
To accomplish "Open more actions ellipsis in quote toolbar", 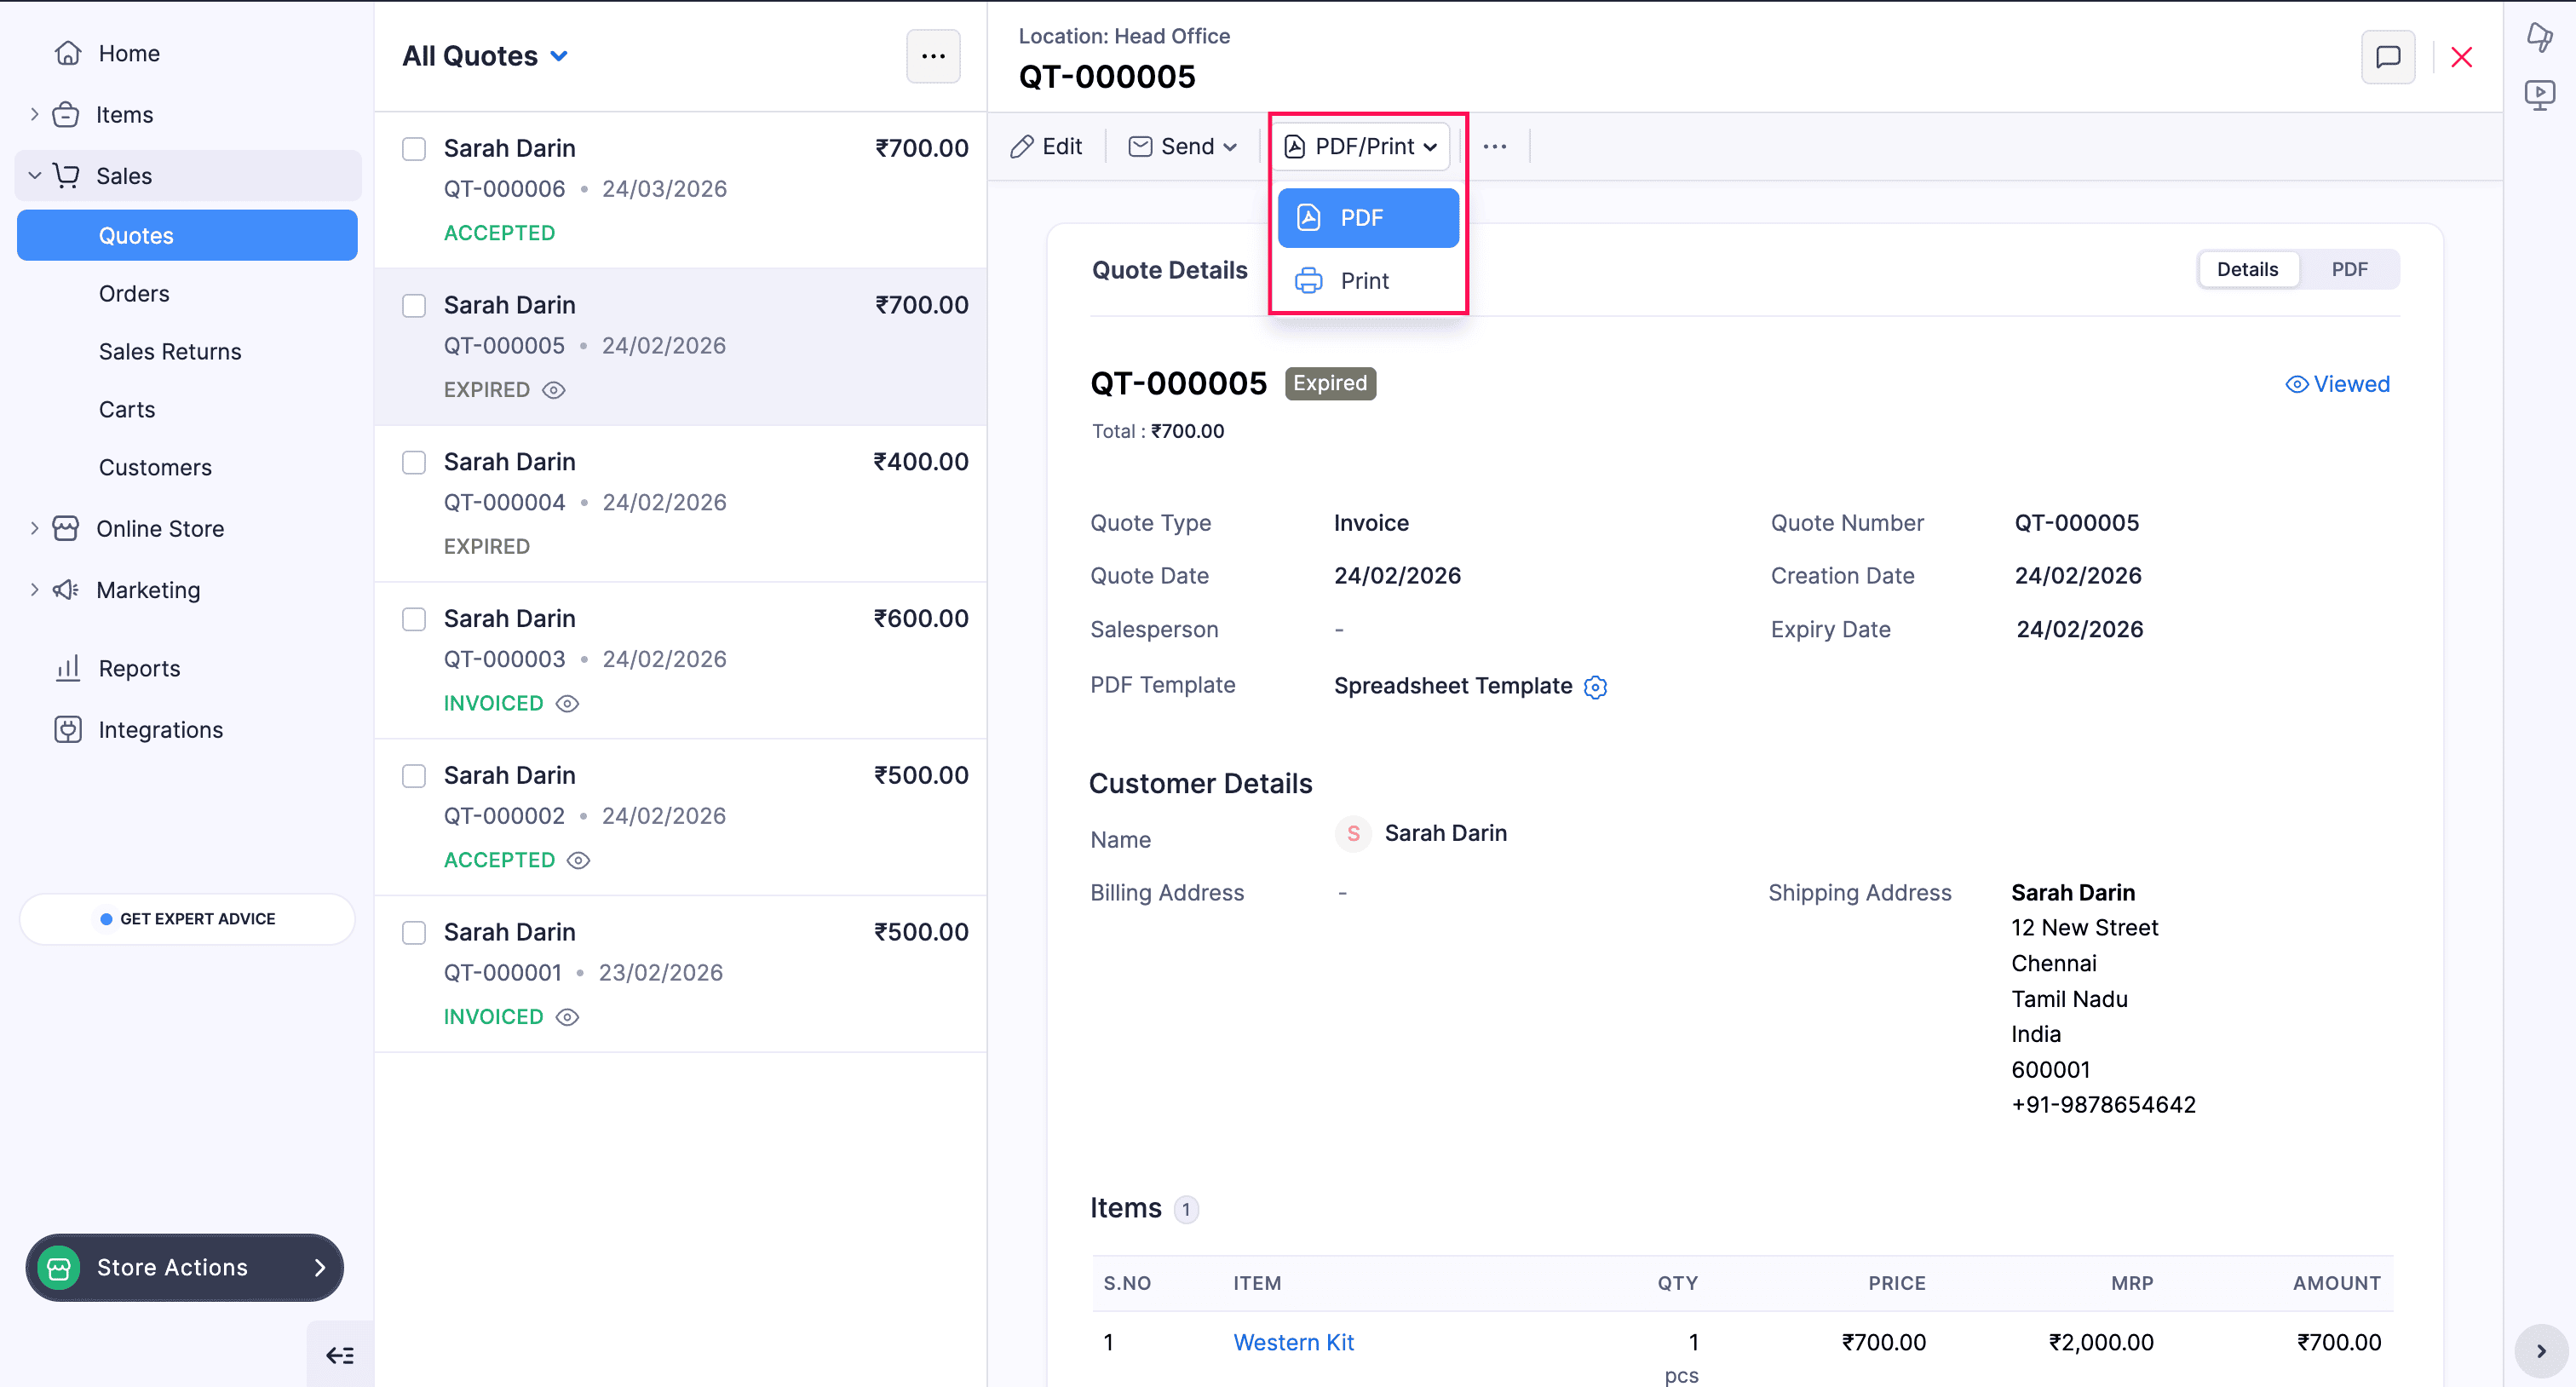I will (x=1494, y=147).
